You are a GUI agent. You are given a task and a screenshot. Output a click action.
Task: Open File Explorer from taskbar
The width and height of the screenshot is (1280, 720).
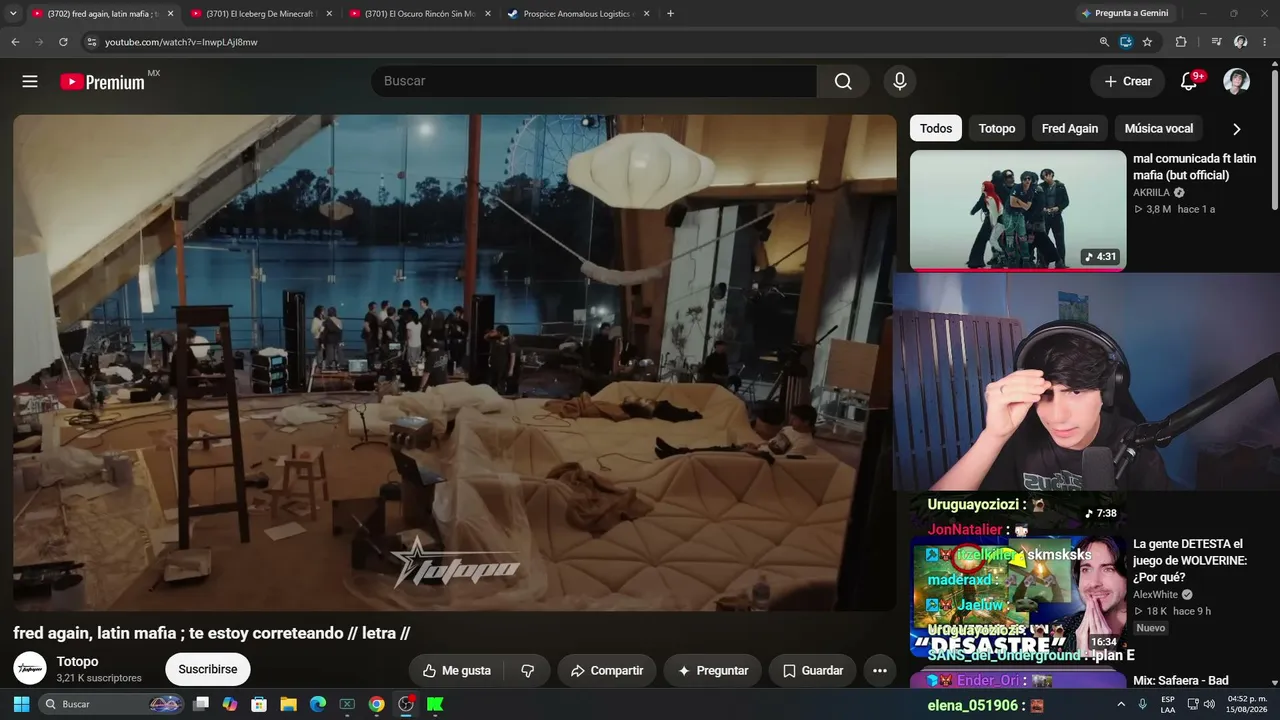tap(288, 704)
